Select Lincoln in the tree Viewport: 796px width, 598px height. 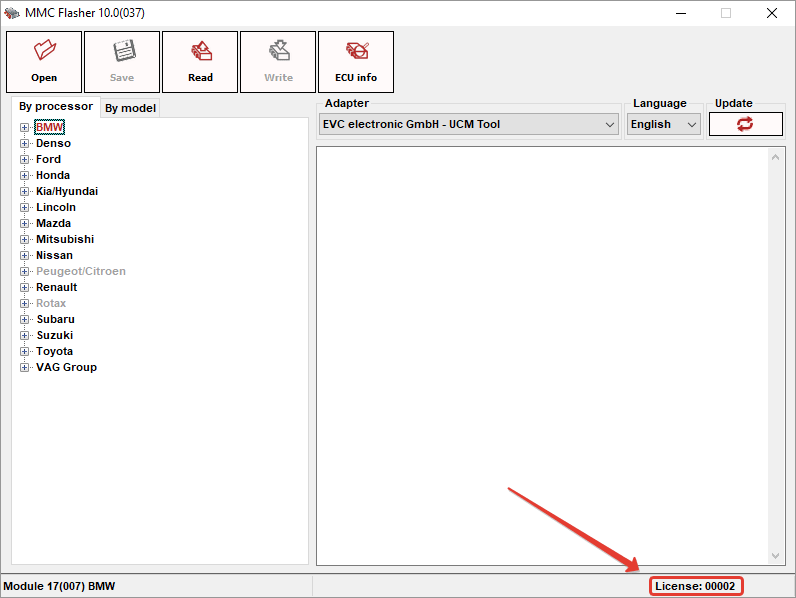pos(56,207)
